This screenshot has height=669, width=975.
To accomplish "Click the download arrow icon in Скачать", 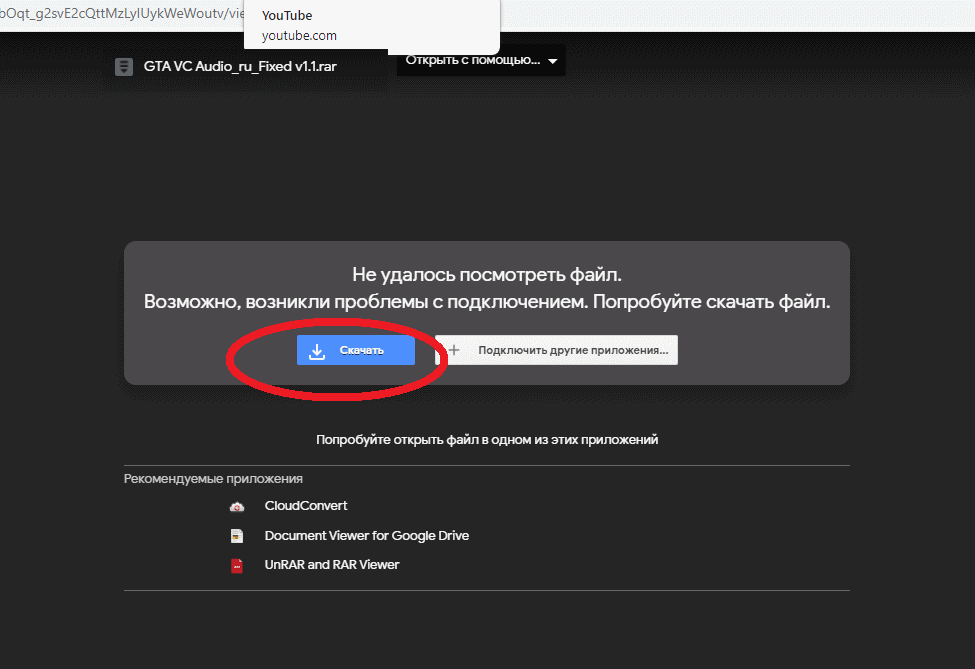I will point(317,351).
